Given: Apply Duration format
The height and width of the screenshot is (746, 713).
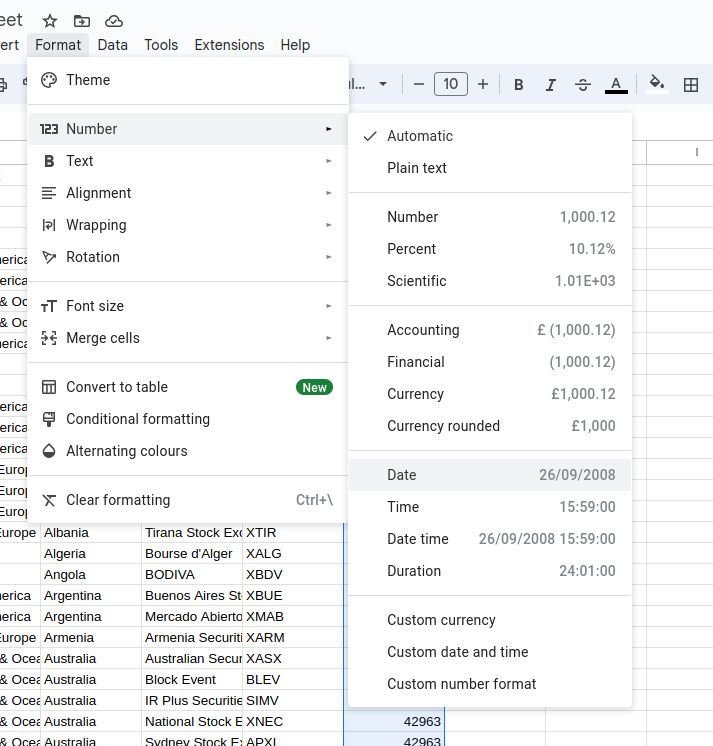Looking at the screenshot, I should point(490,570).
